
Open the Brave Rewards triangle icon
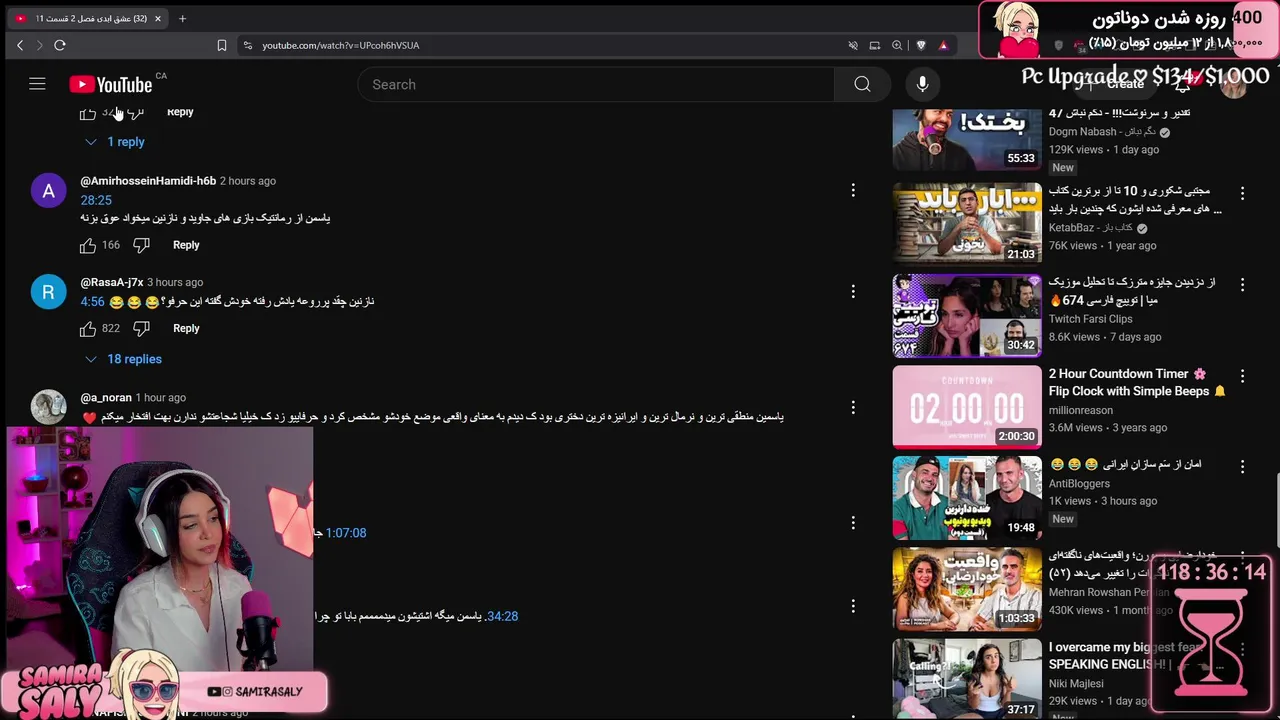[x=943, y=45]
